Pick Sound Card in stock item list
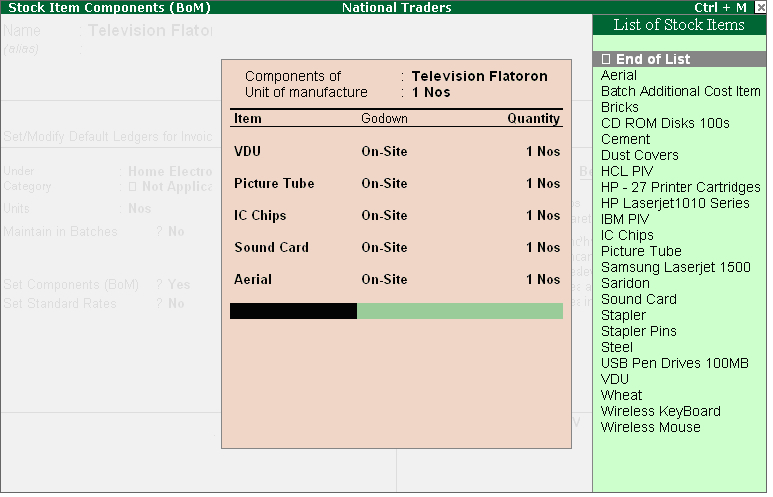The image size is (773, 497). coord(638,299)
